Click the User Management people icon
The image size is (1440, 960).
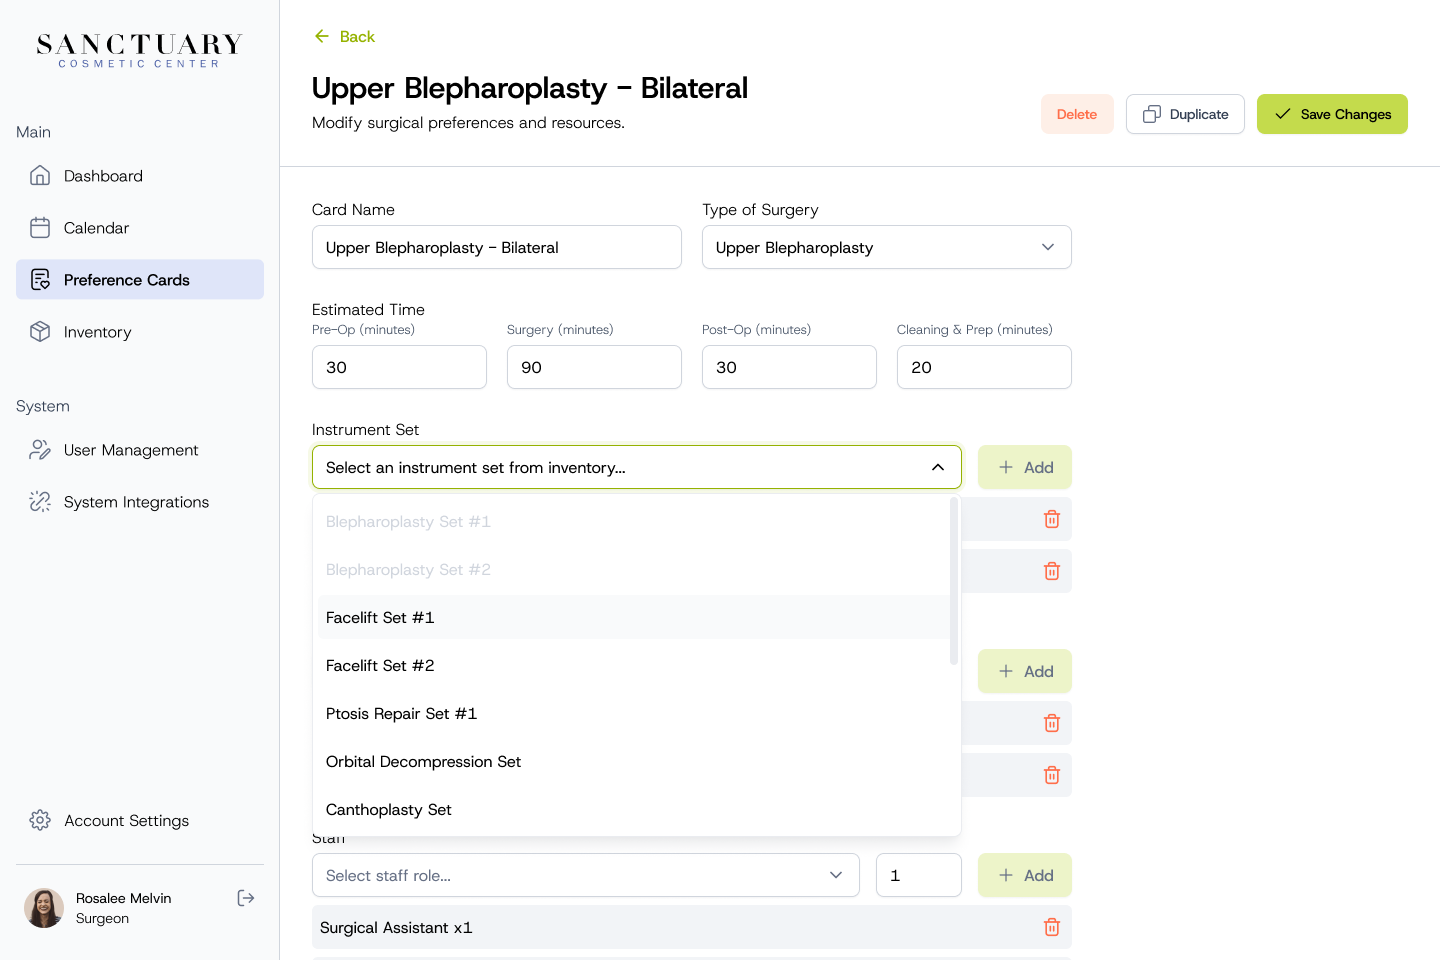40,450
